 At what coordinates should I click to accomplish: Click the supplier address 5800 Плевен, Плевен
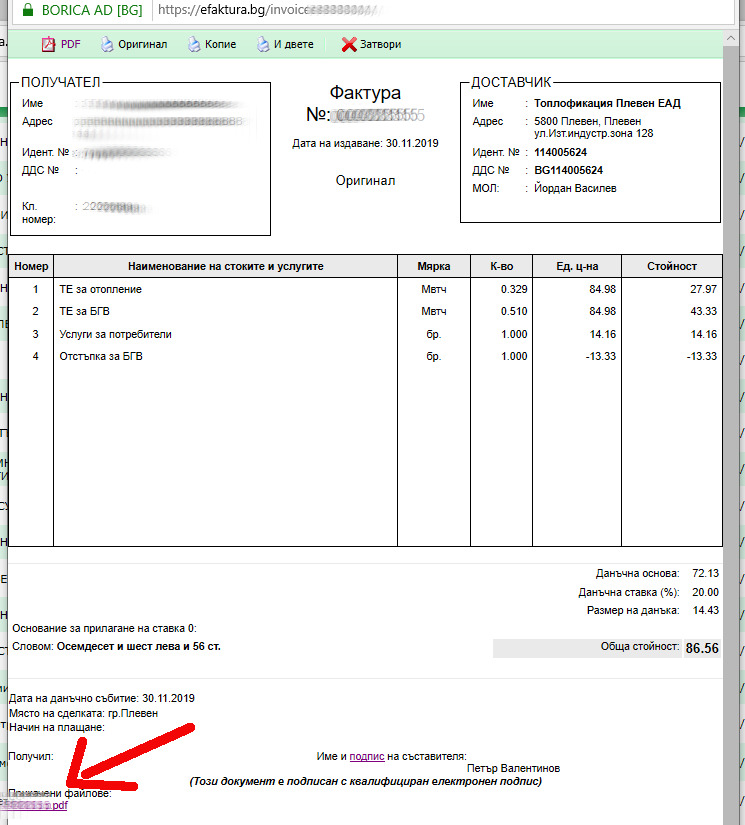587,121
